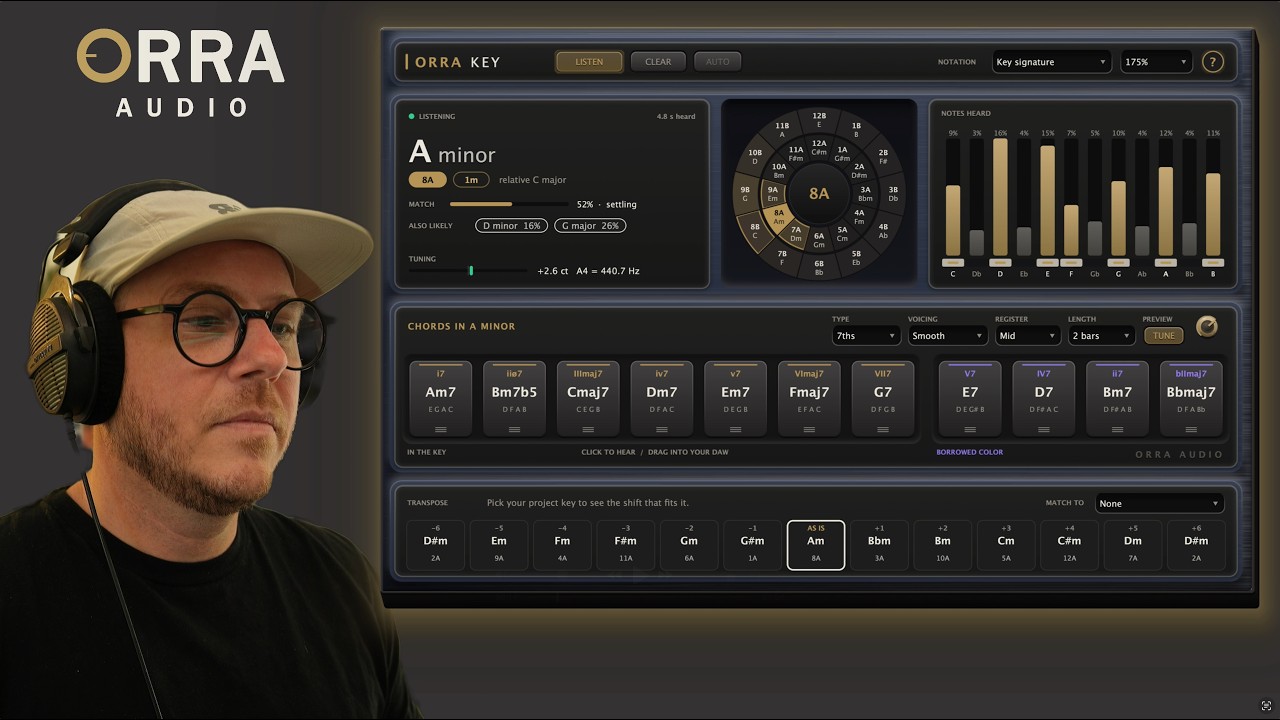The image size is (1280, 720).
Task: Open the Match To dropdown
Action: pyautogui.click(x=1159, y=504)
